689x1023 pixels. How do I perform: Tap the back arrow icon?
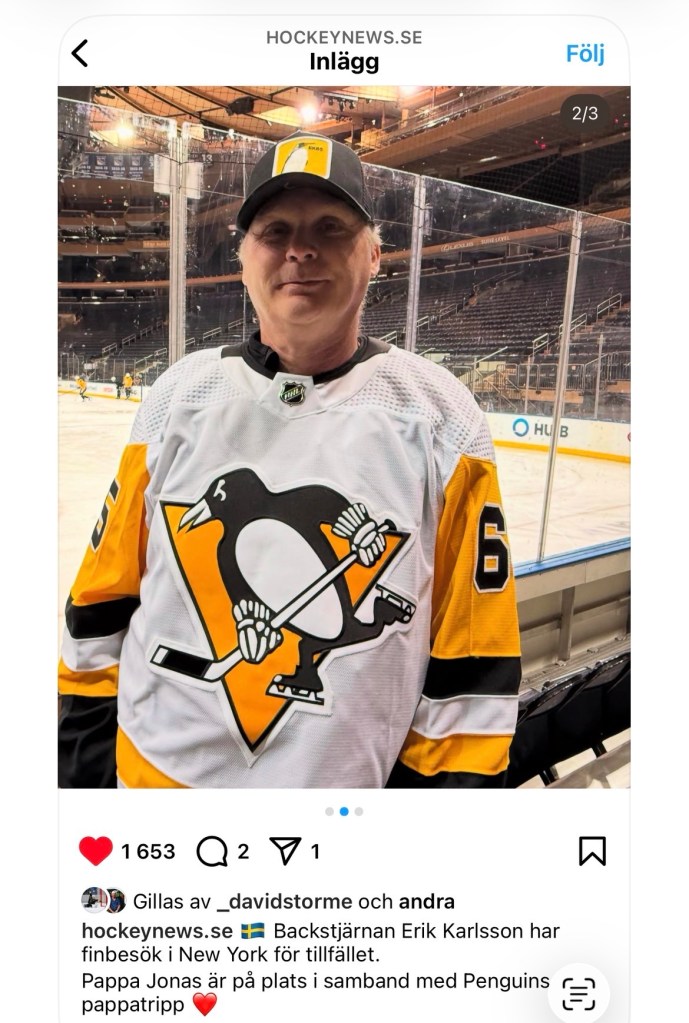[x=80, y=53]
